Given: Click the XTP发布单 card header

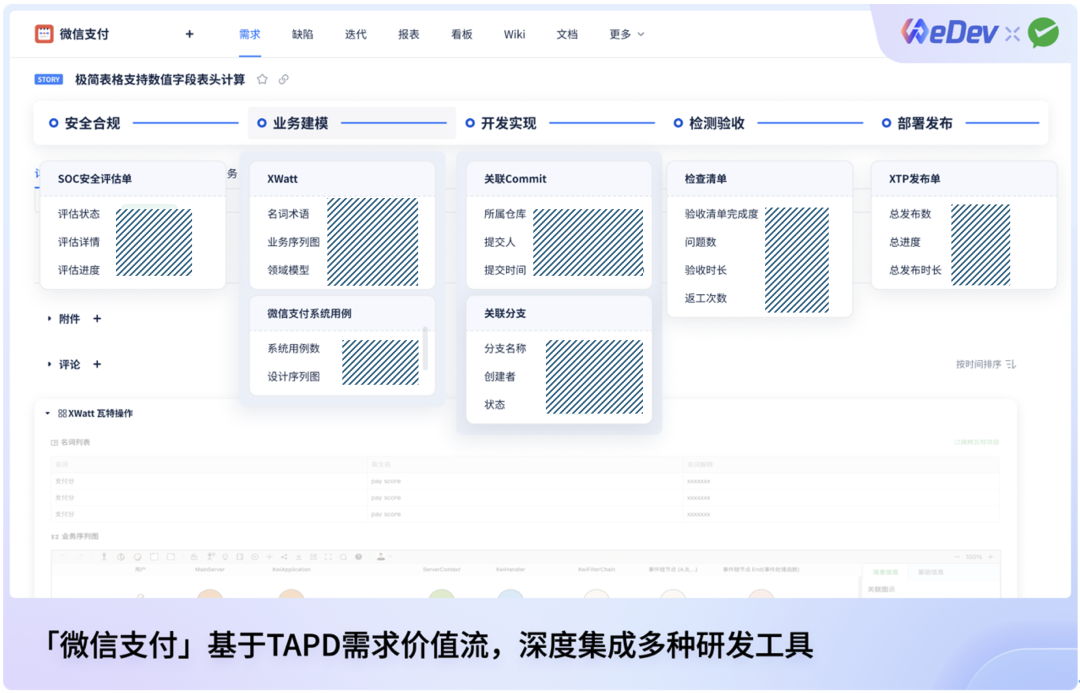Looking at the screenshot, I should pyautogui.click(x=964, y=178).
